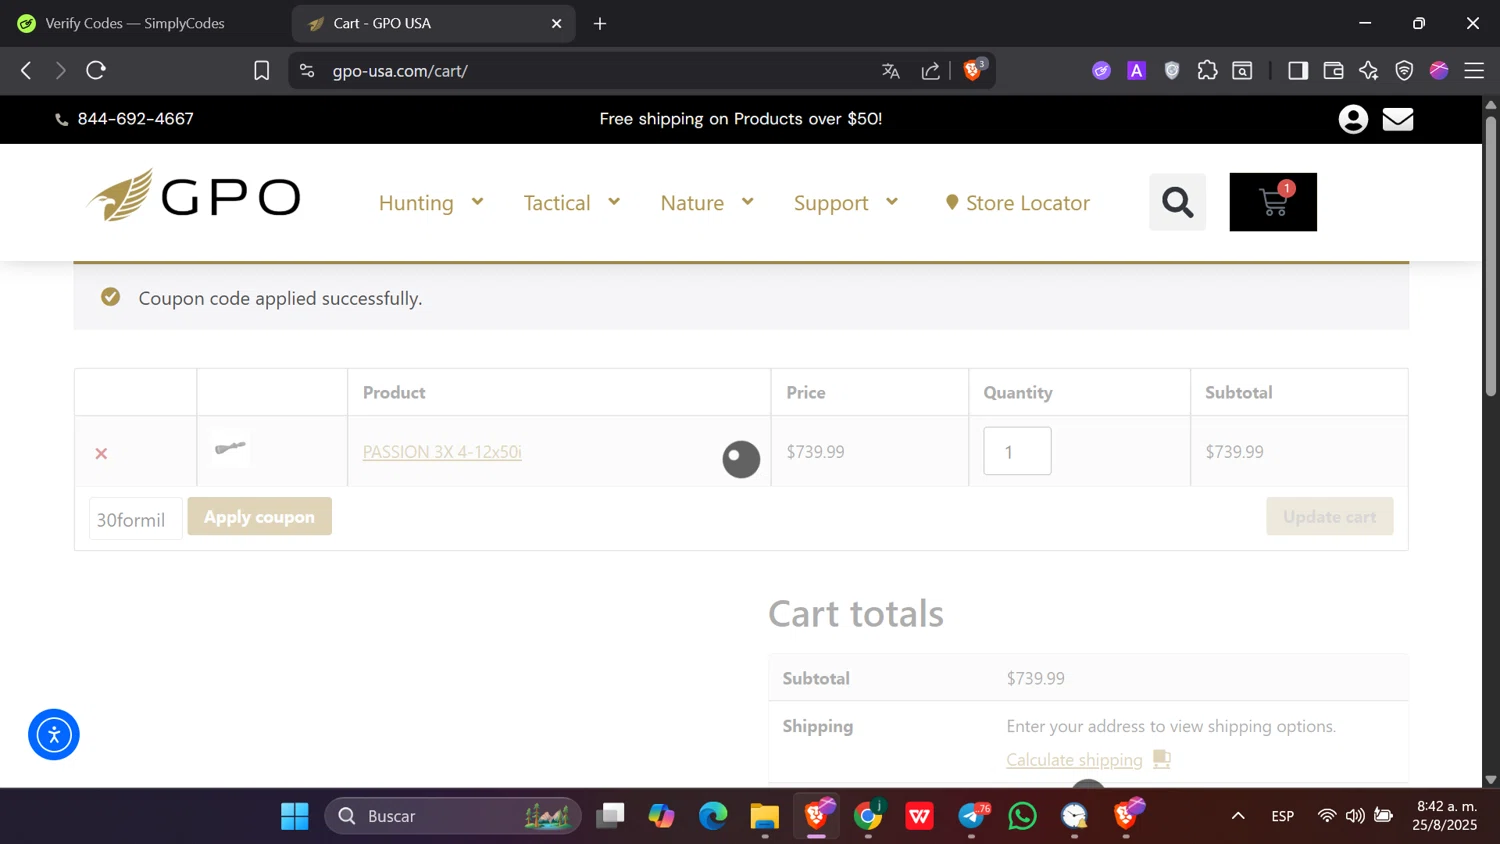
Task: Click the page vertical scrollbar
Action: click(1490, 255)
